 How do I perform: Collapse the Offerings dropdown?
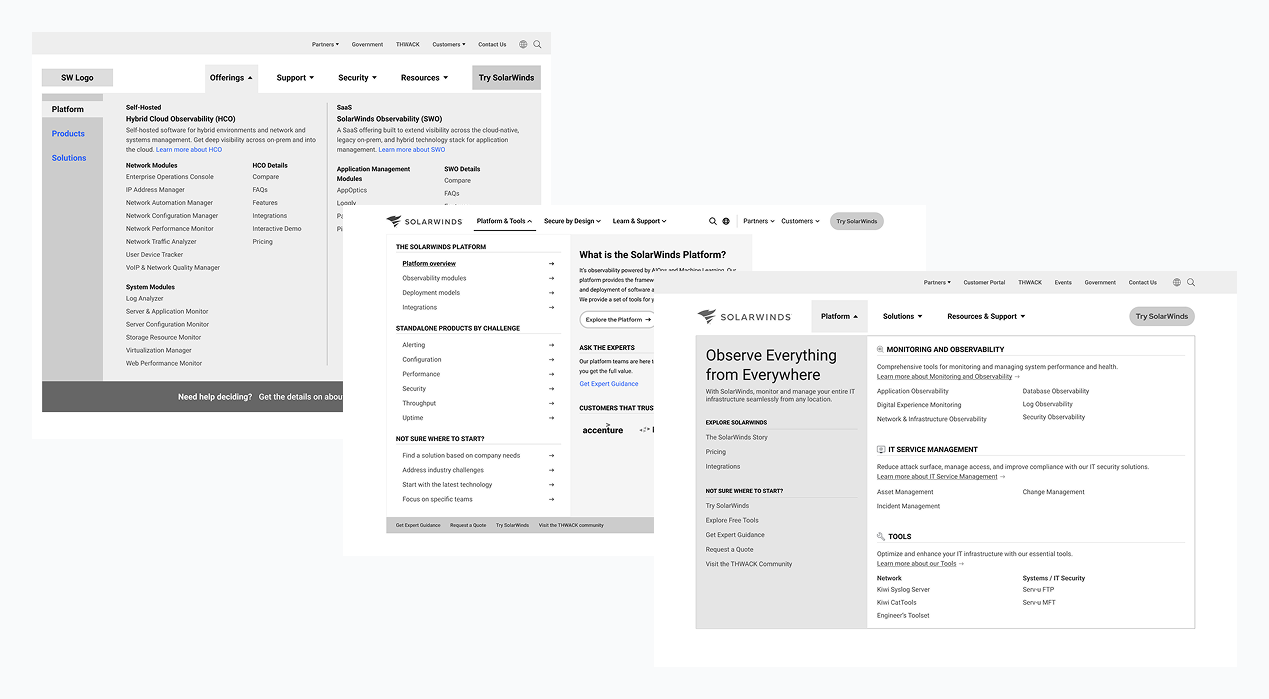pyautogui.click(x=231, y=77)
